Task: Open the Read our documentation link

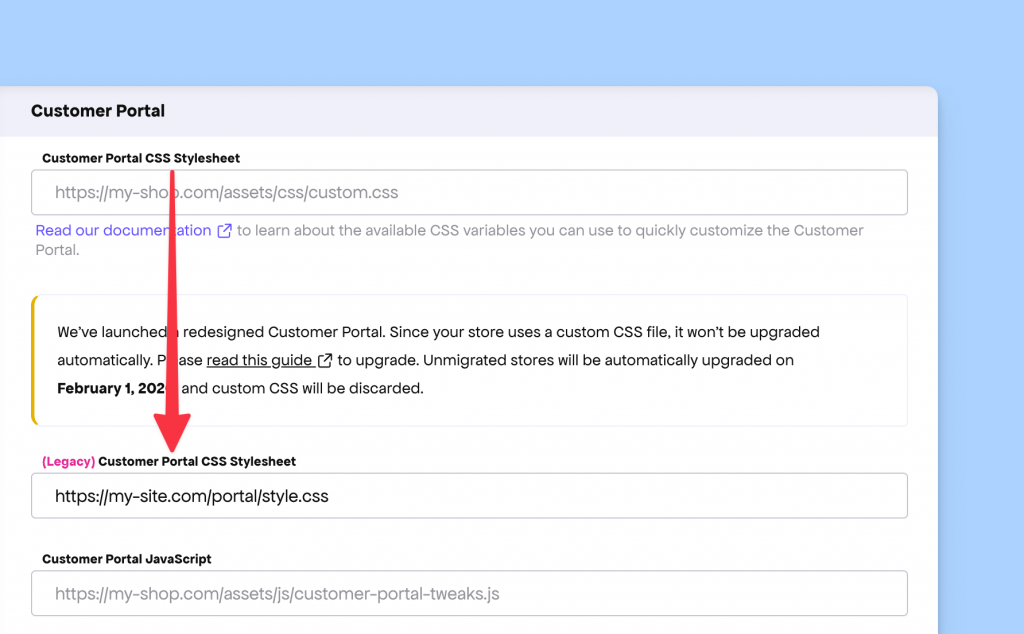Action: (x=123, y=231)
